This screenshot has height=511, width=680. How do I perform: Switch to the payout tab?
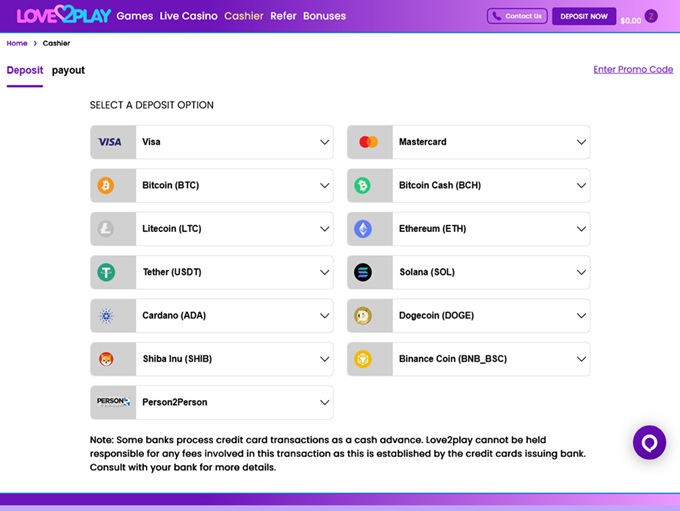pos(68,70)
